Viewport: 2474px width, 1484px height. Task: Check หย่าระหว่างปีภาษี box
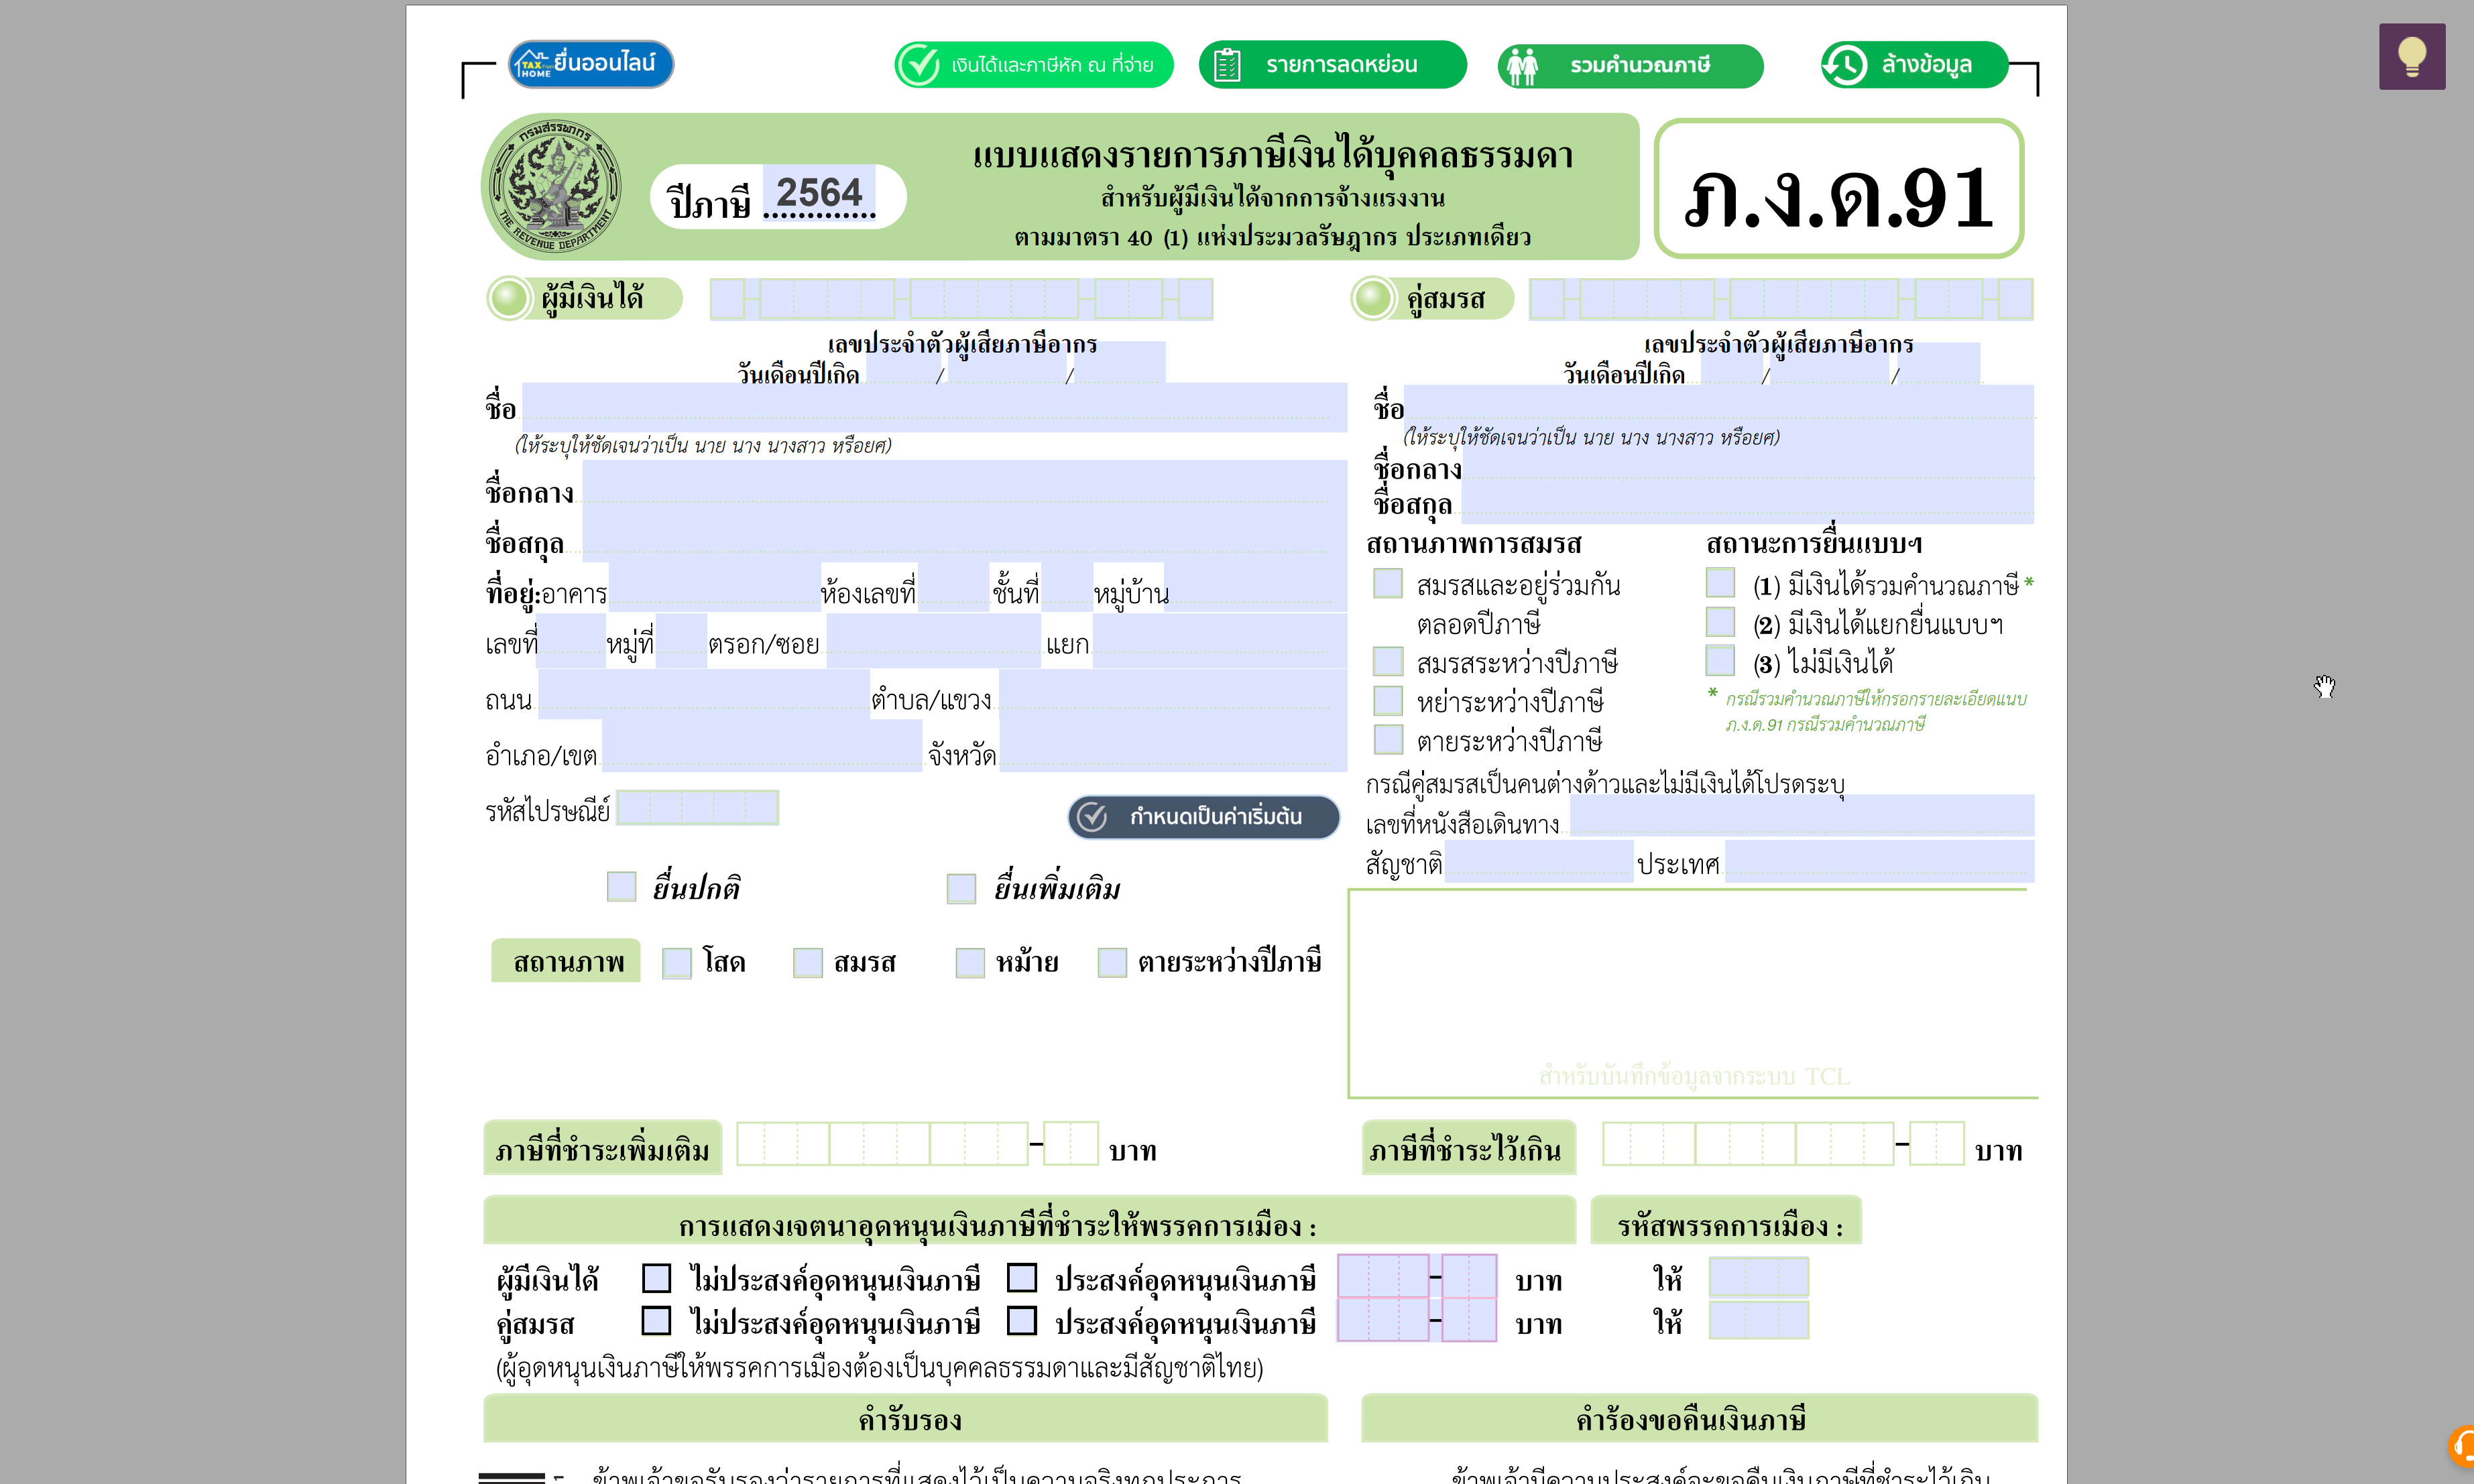(1388, 700)
